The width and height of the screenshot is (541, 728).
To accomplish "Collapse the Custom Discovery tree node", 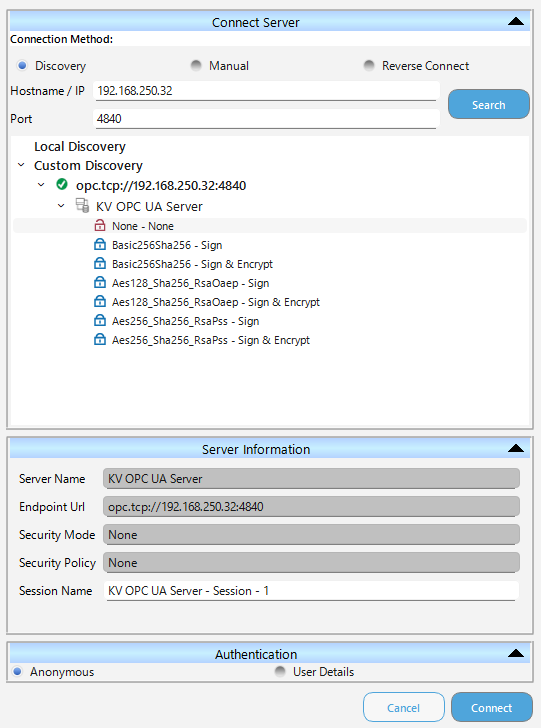I will coord(21,165).
